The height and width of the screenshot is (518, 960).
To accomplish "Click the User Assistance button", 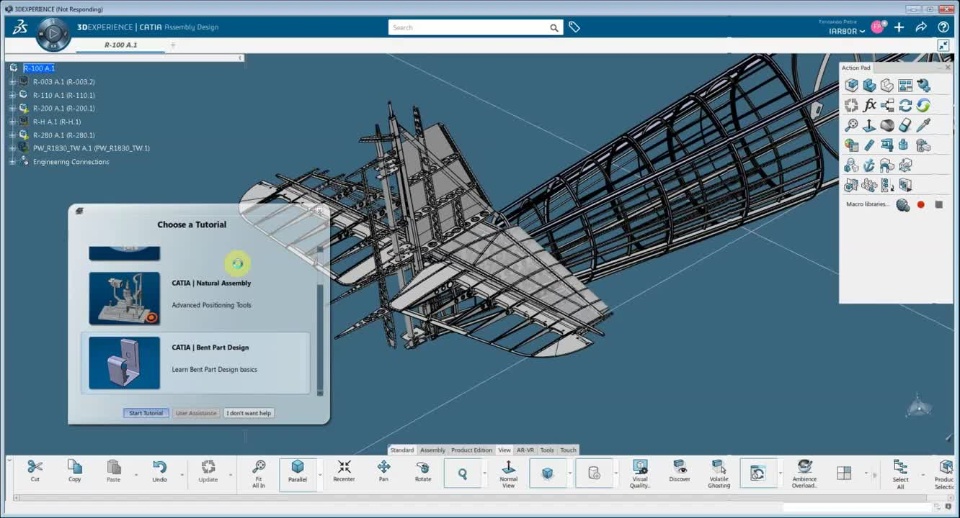I will [x=196, y=413].
